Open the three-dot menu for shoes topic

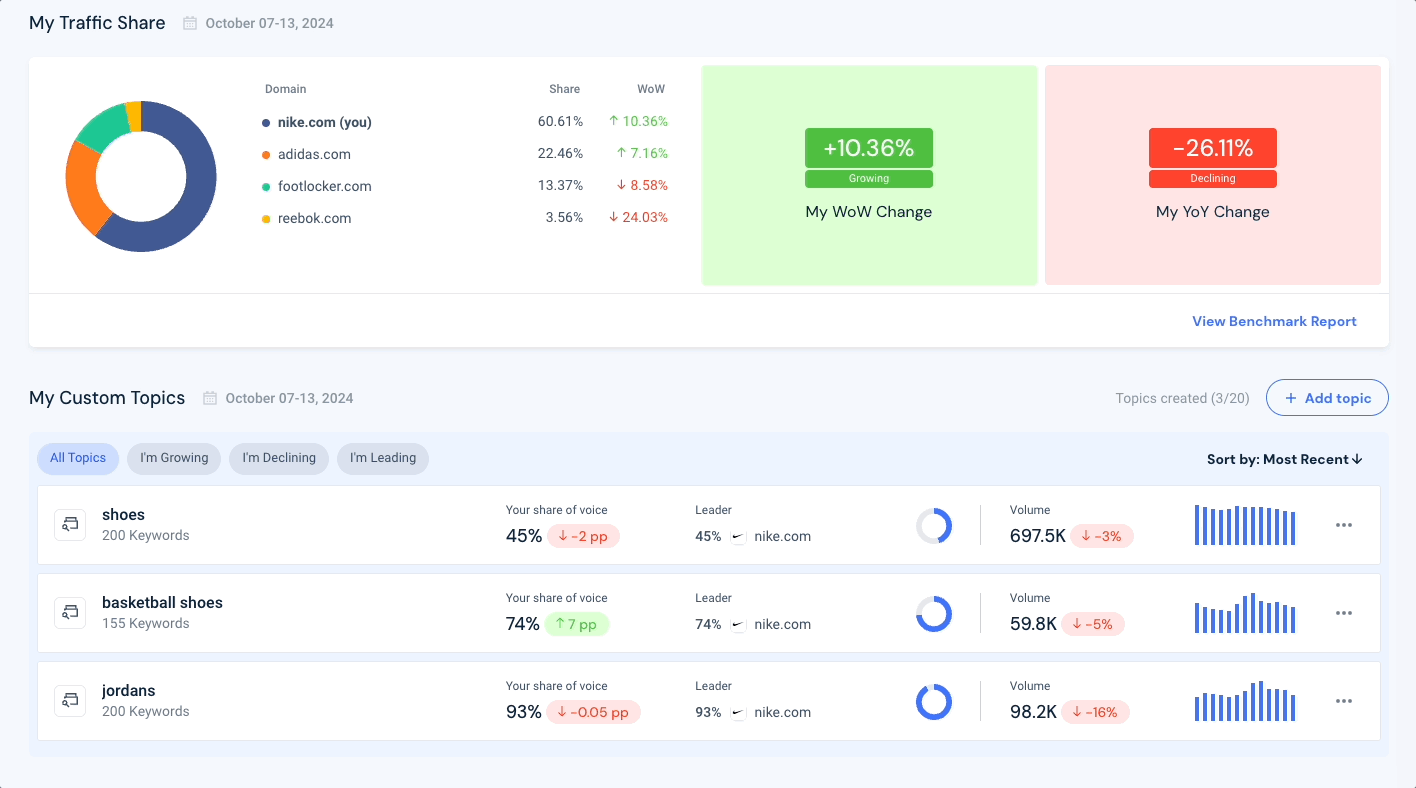[1344, 525]
